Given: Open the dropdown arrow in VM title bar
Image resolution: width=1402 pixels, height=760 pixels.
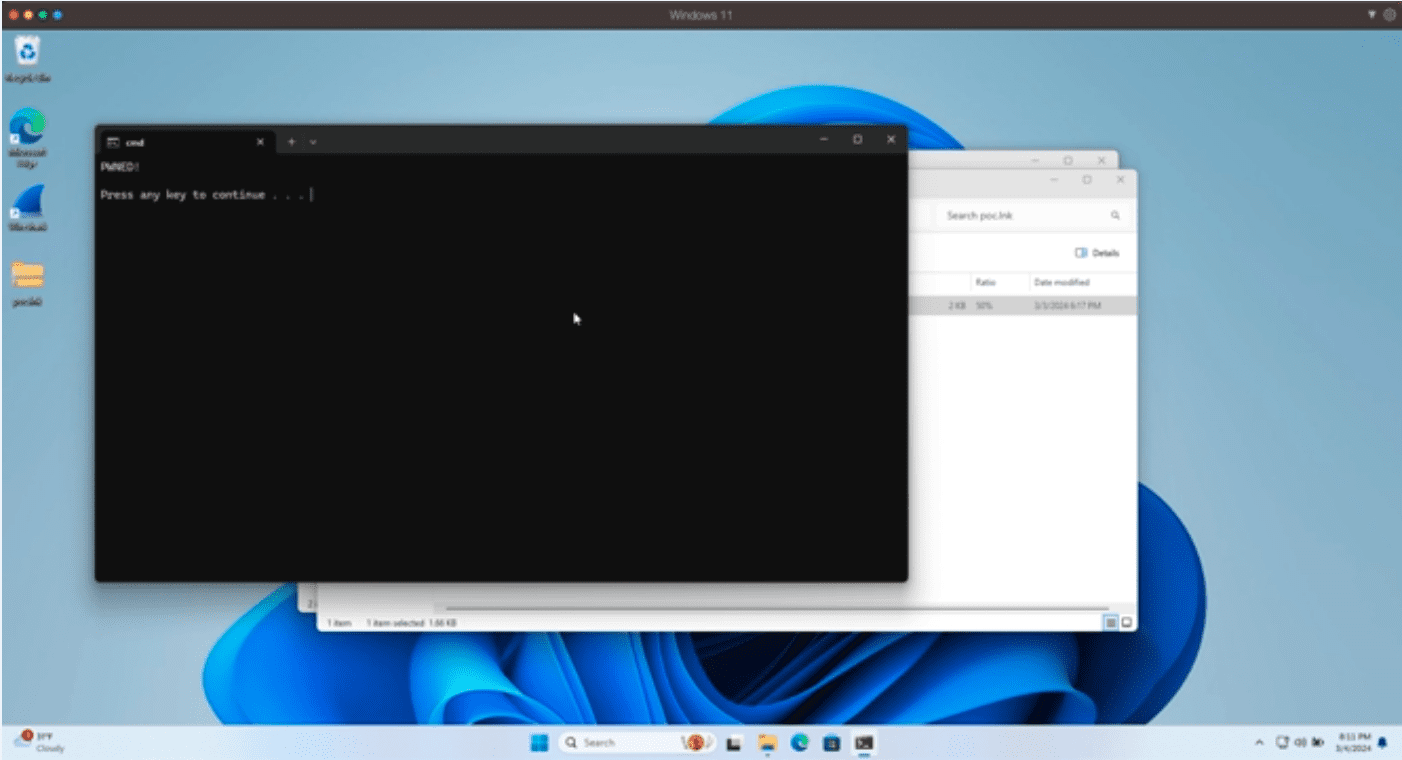Looking at the screenshot, I should coord(1372,15).
